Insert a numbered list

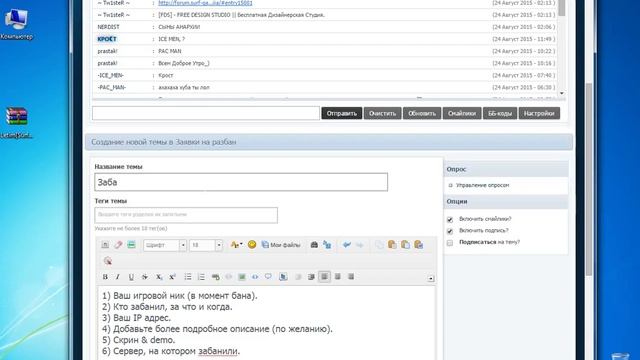(x=201, y=277)
